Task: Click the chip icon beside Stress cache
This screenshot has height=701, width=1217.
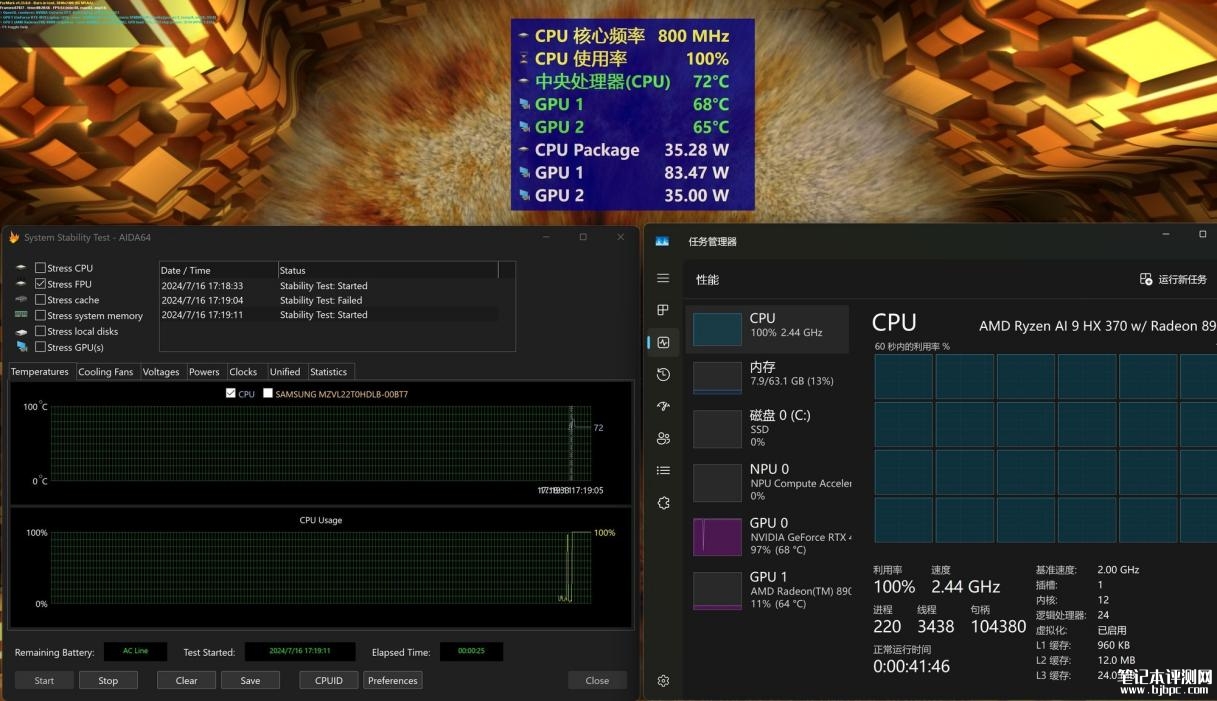Action: pos(21,299)
